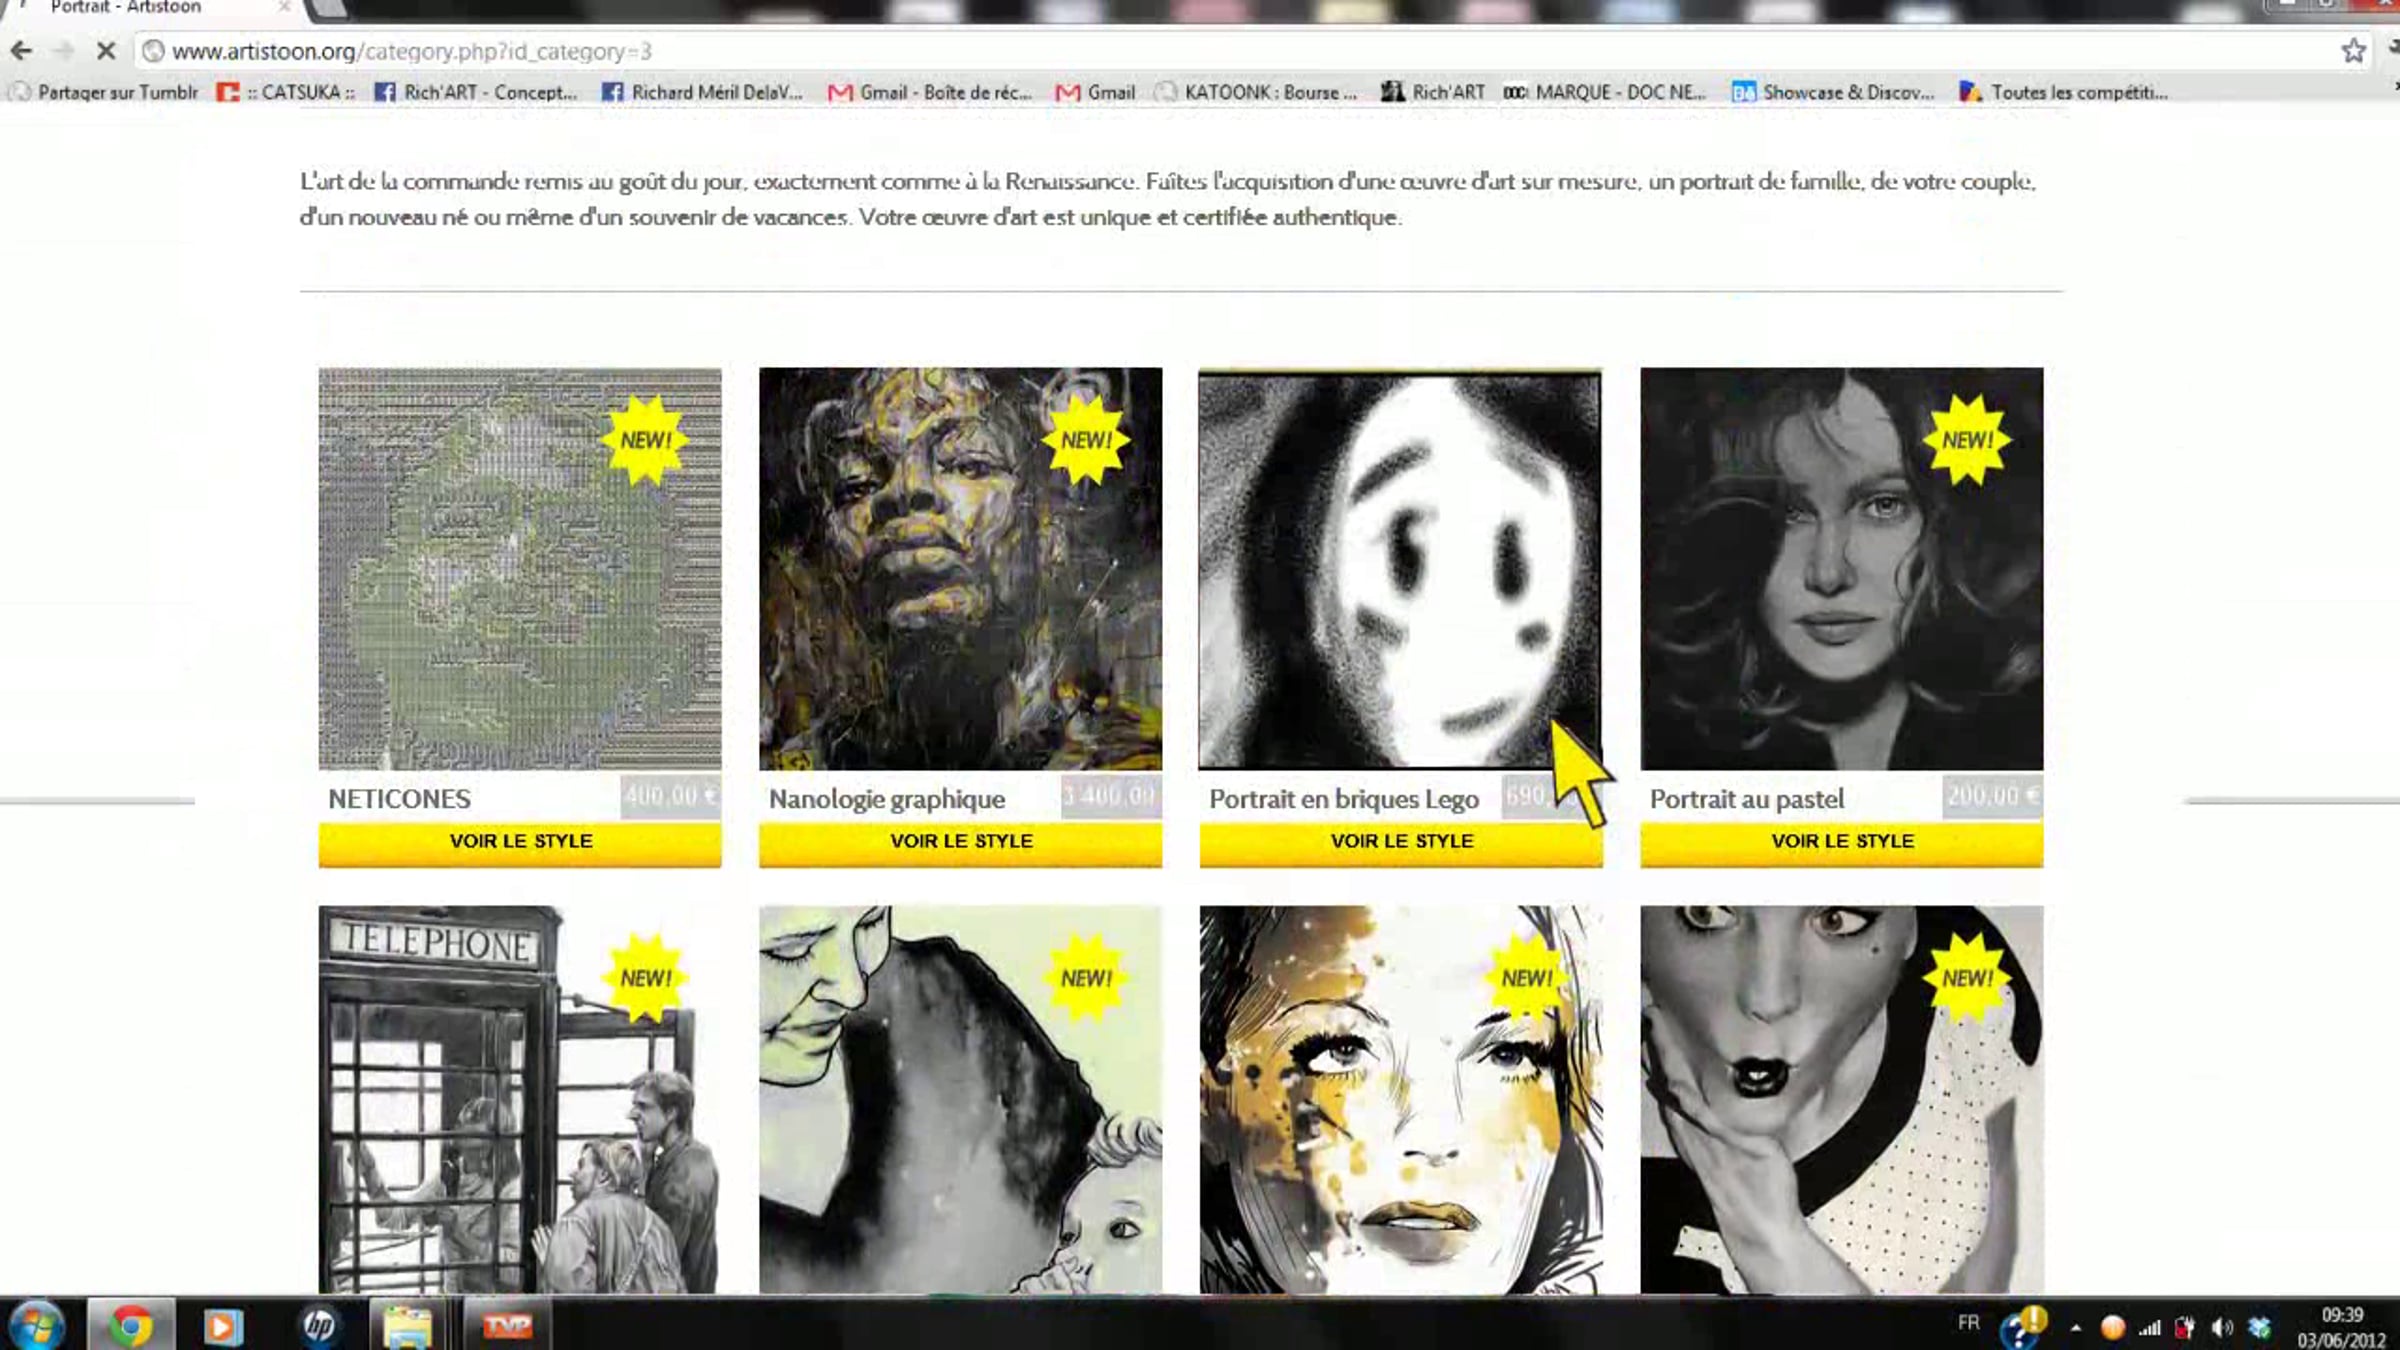Click the 3 400,00 price on Nanologie graphique
Viewport: 2400px width, 1350px height.
(1111, 797)
